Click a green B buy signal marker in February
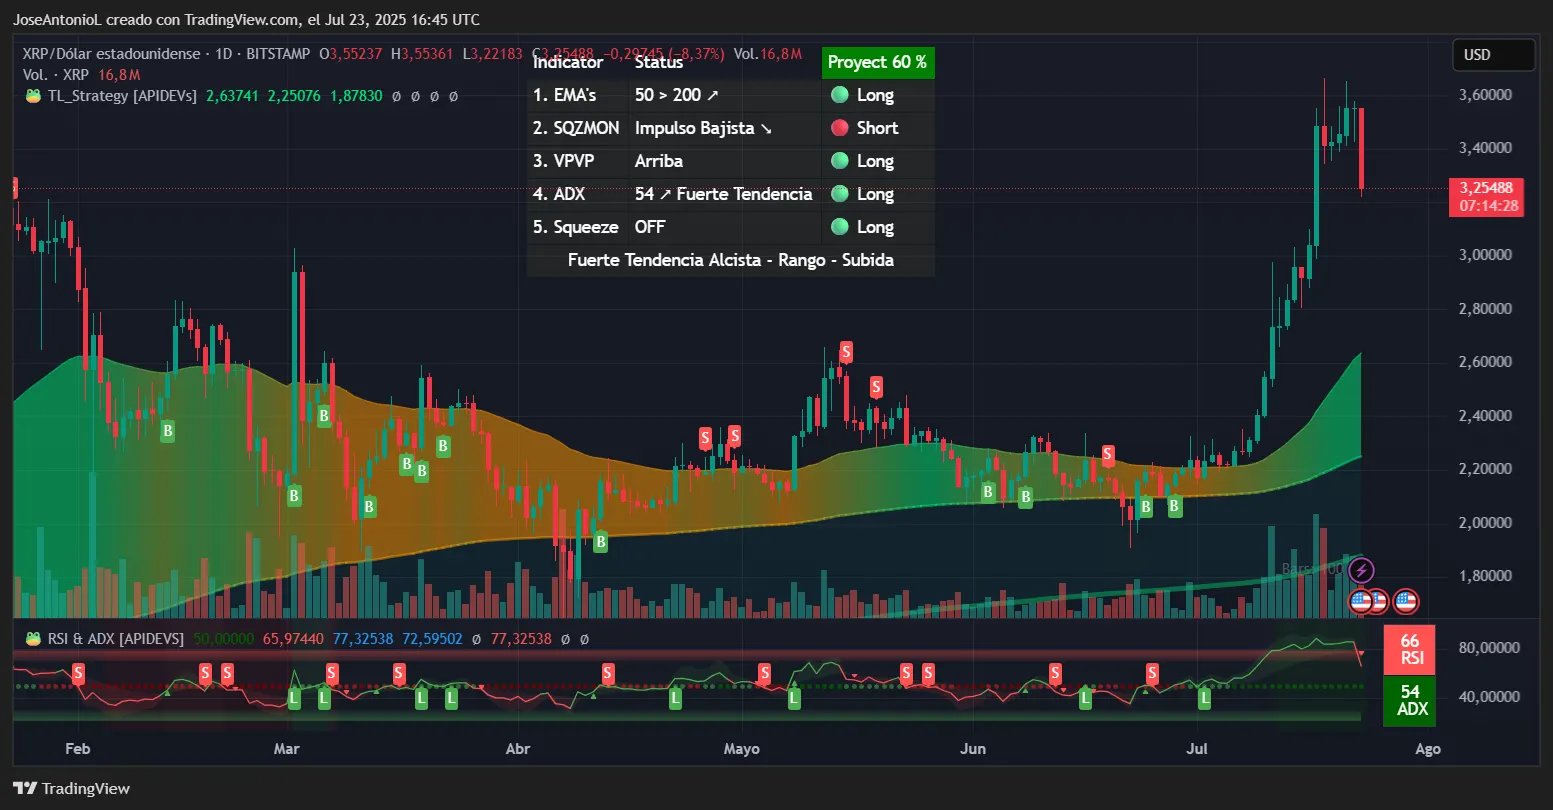The height and width of the screenshot is (810, 1553). click(x=167, y=431)
